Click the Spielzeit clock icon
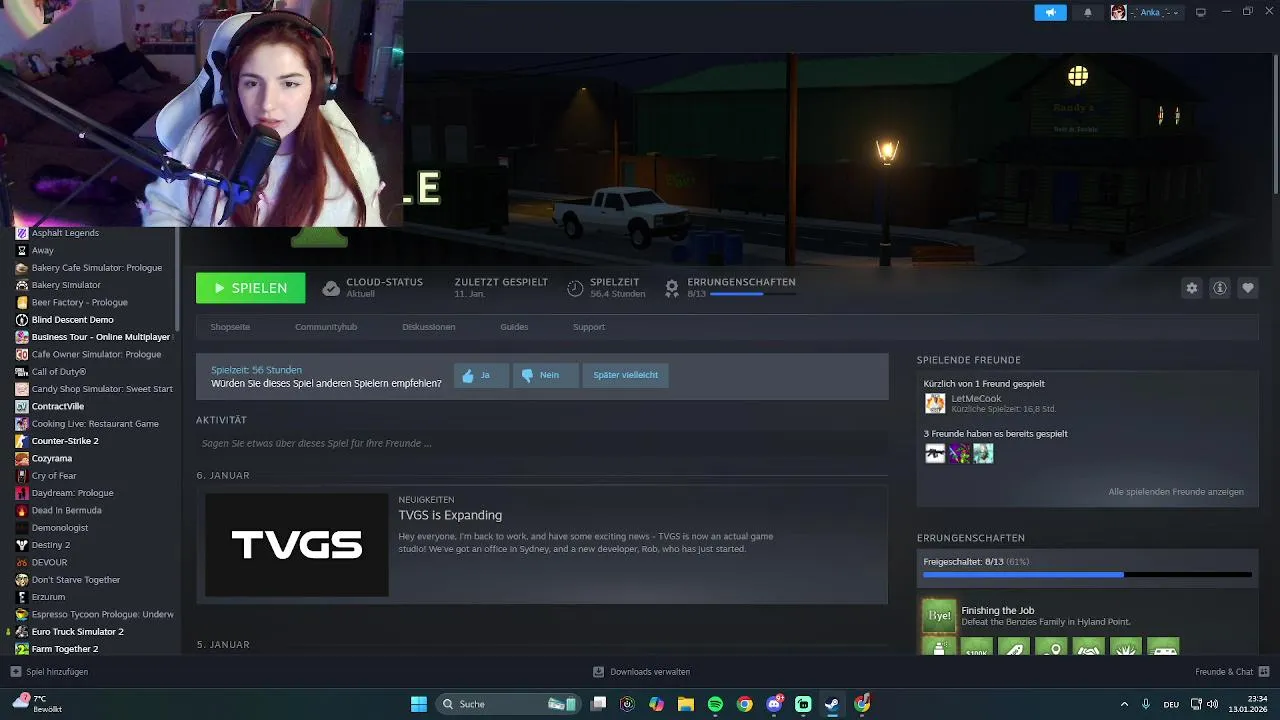Viewport: 1280px width, 720px height. tap(575, 289)
